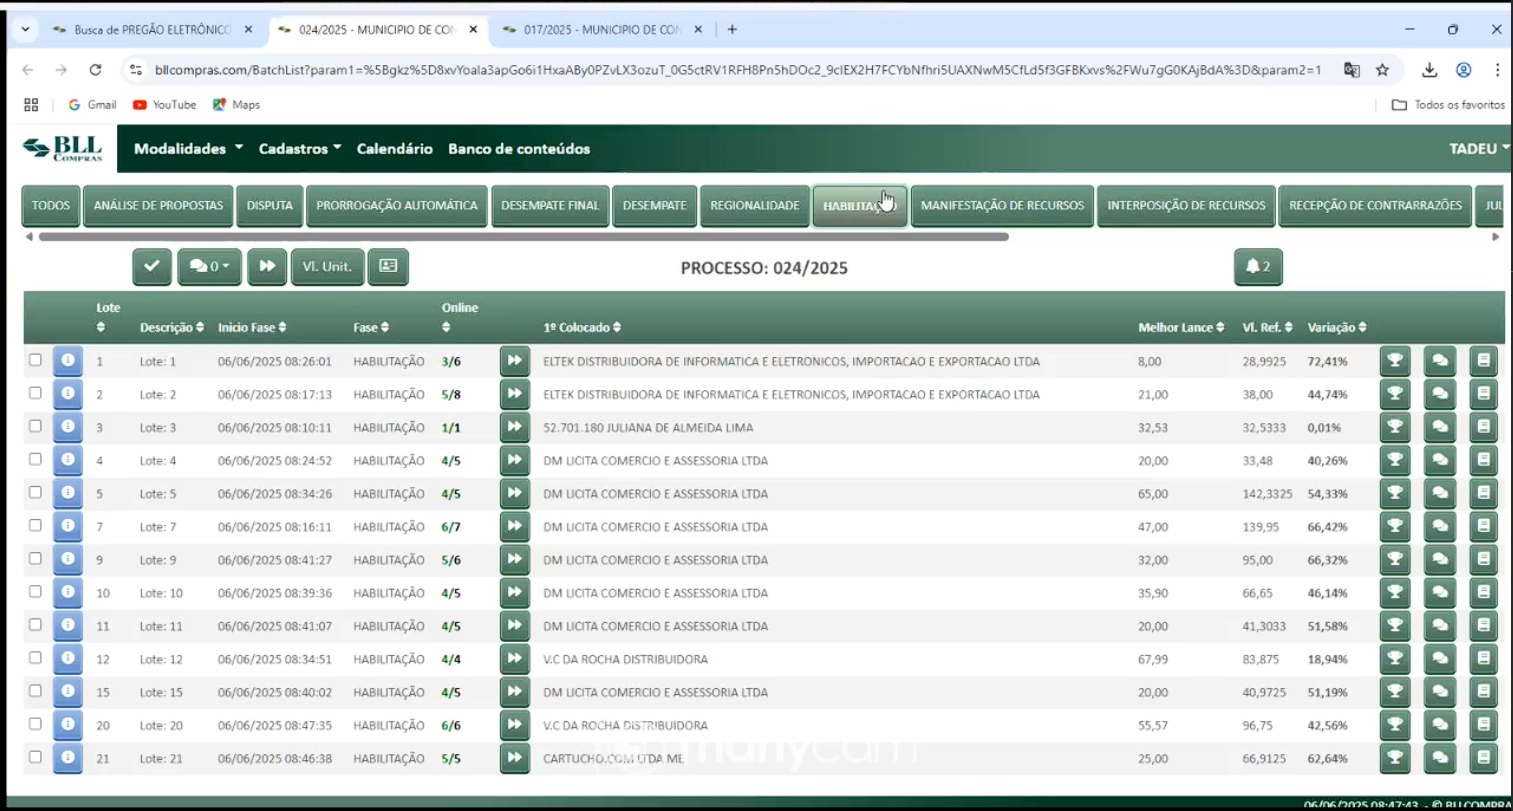Click trophy icon for Lote: 1
This screenshot has width=1513, height=811.
click(x=1395, y=361)
